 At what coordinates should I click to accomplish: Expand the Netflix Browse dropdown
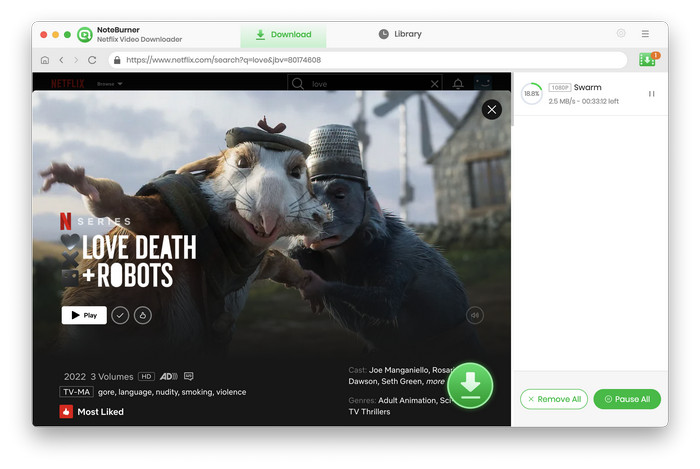(109, 84)
